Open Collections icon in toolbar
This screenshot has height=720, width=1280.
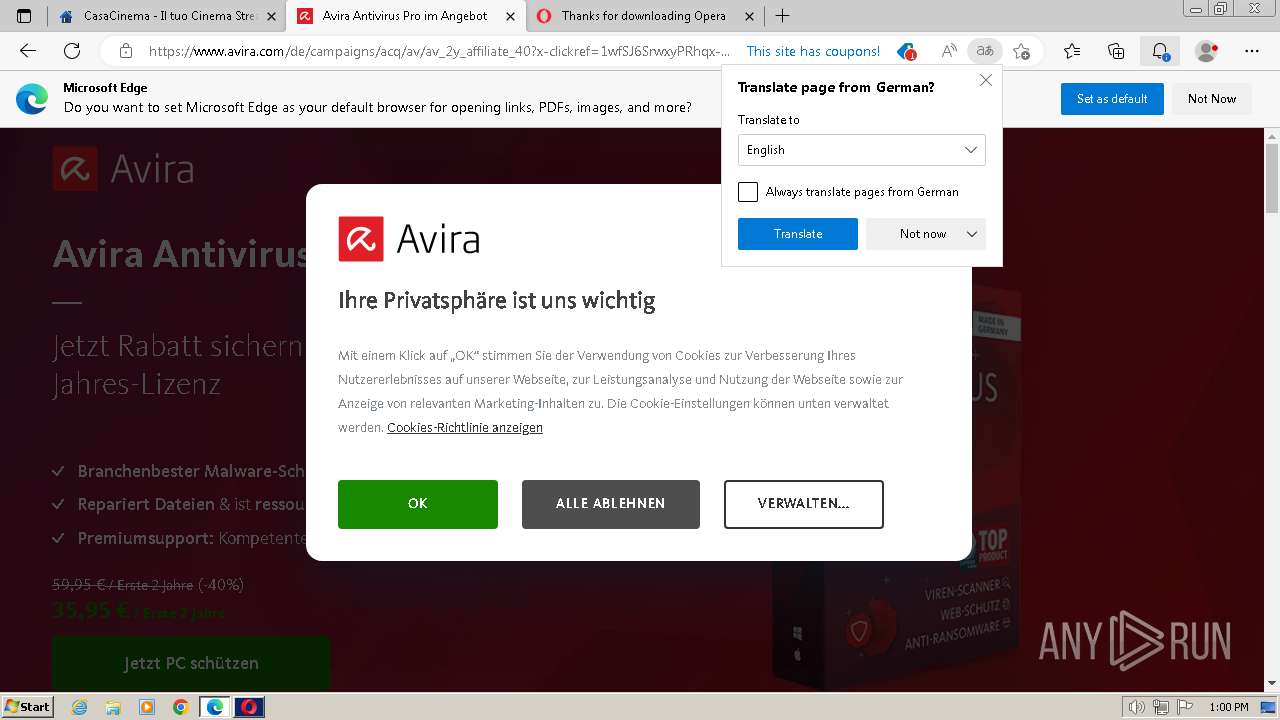(1116, 51)
